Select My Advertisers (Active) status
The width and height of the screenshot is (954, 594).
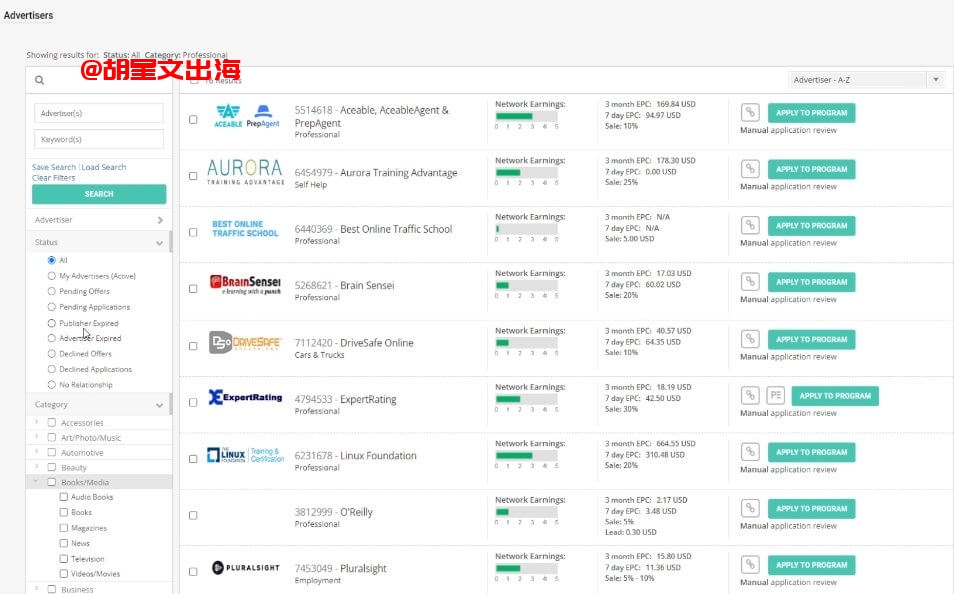pos(52,276)
